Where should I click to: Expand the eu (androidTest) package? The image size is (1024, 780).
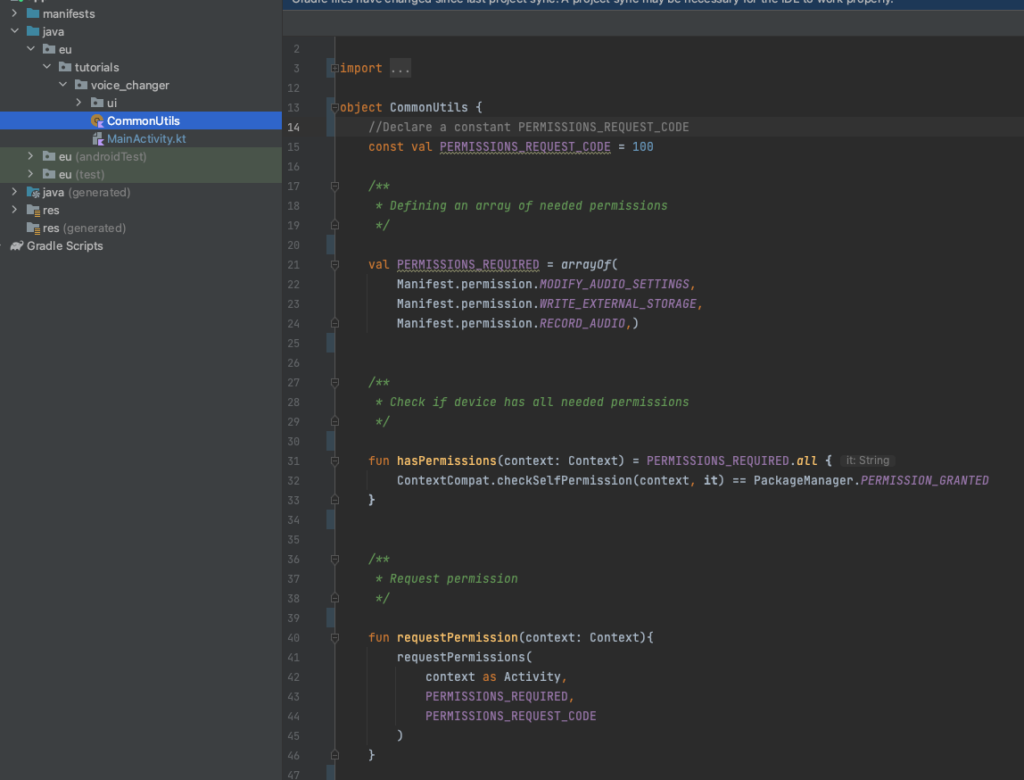coord(30,157)
